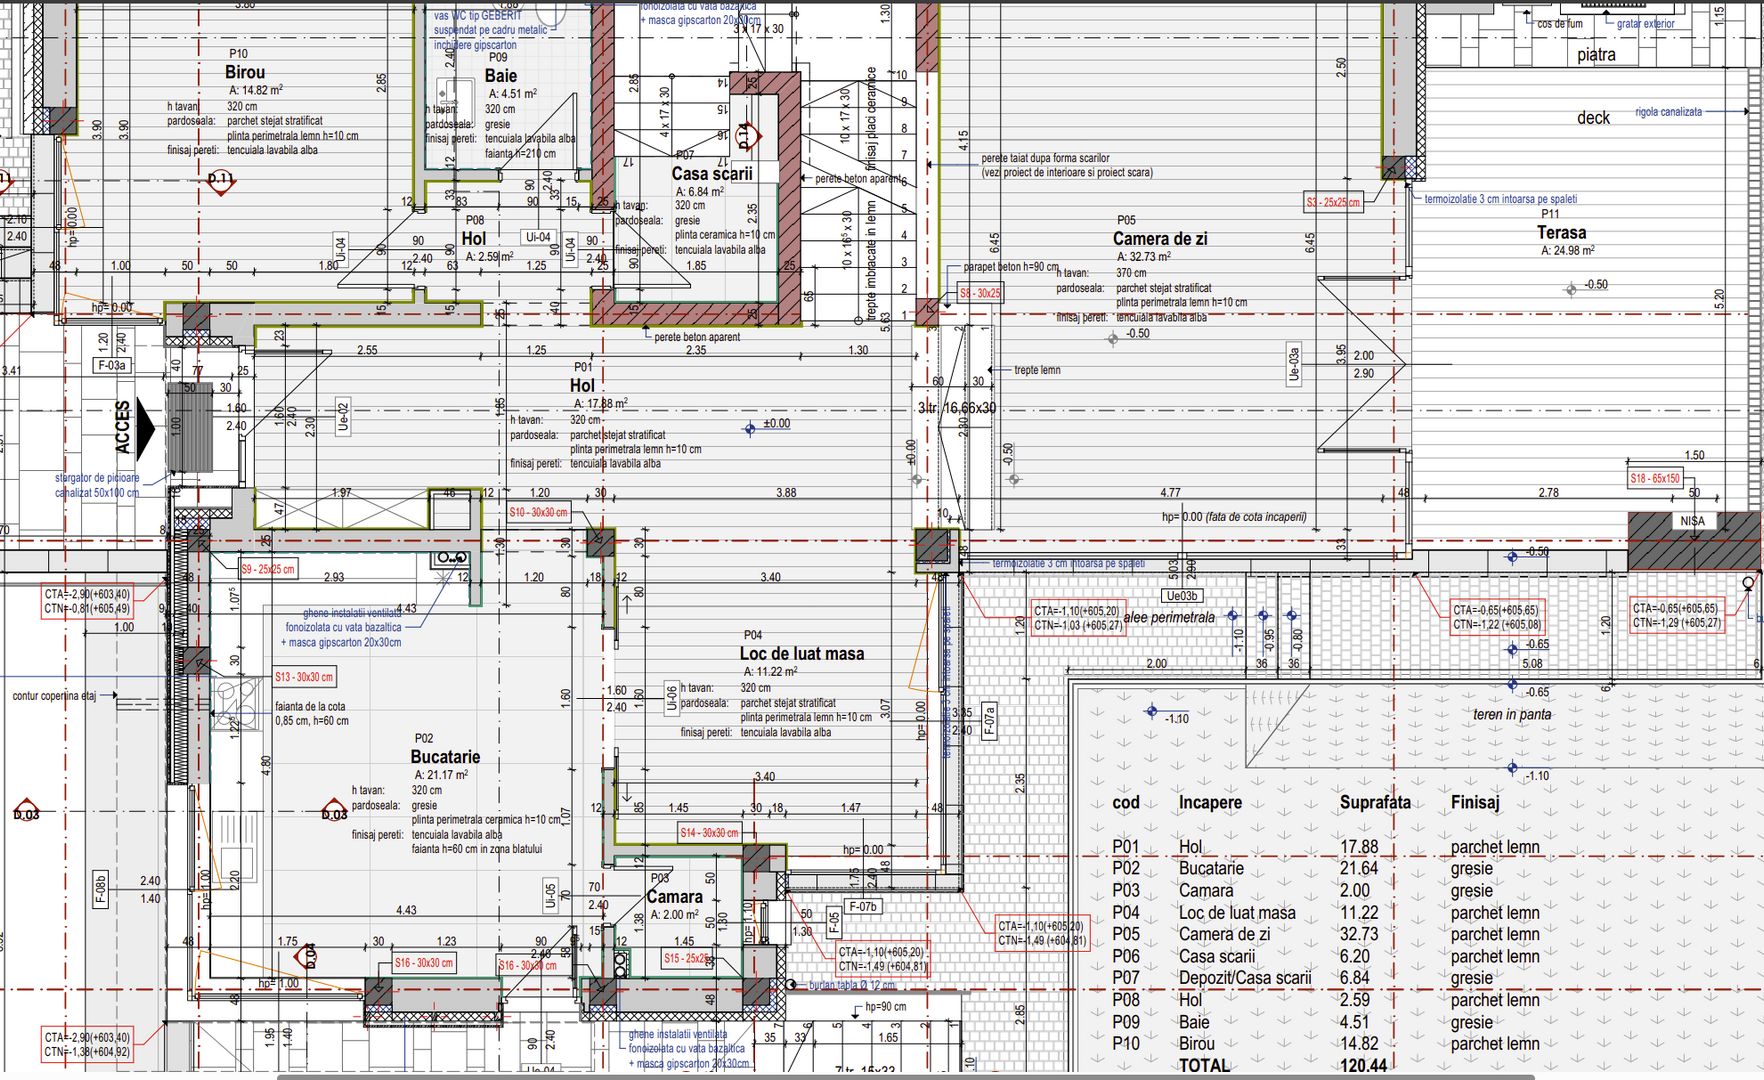Click the Baie room title in plan
This screenshot has width=1764, height=1080.
pyautogui.click(x=501, y=76)
